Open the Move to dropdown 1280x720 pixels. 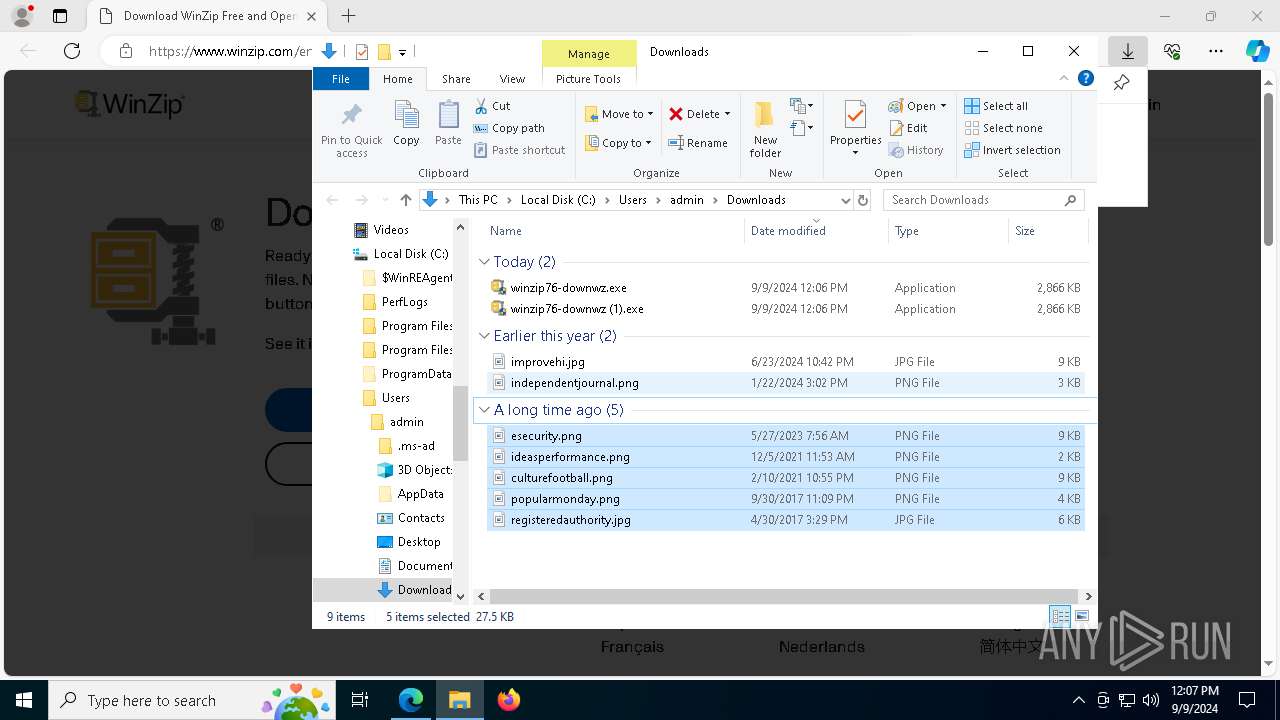click(619, 114)
